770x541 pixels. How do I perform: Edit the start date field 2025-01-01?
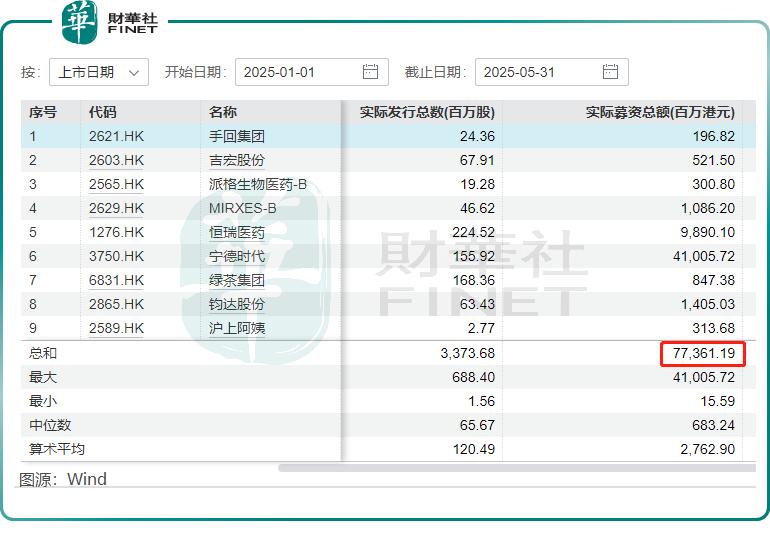312,72
